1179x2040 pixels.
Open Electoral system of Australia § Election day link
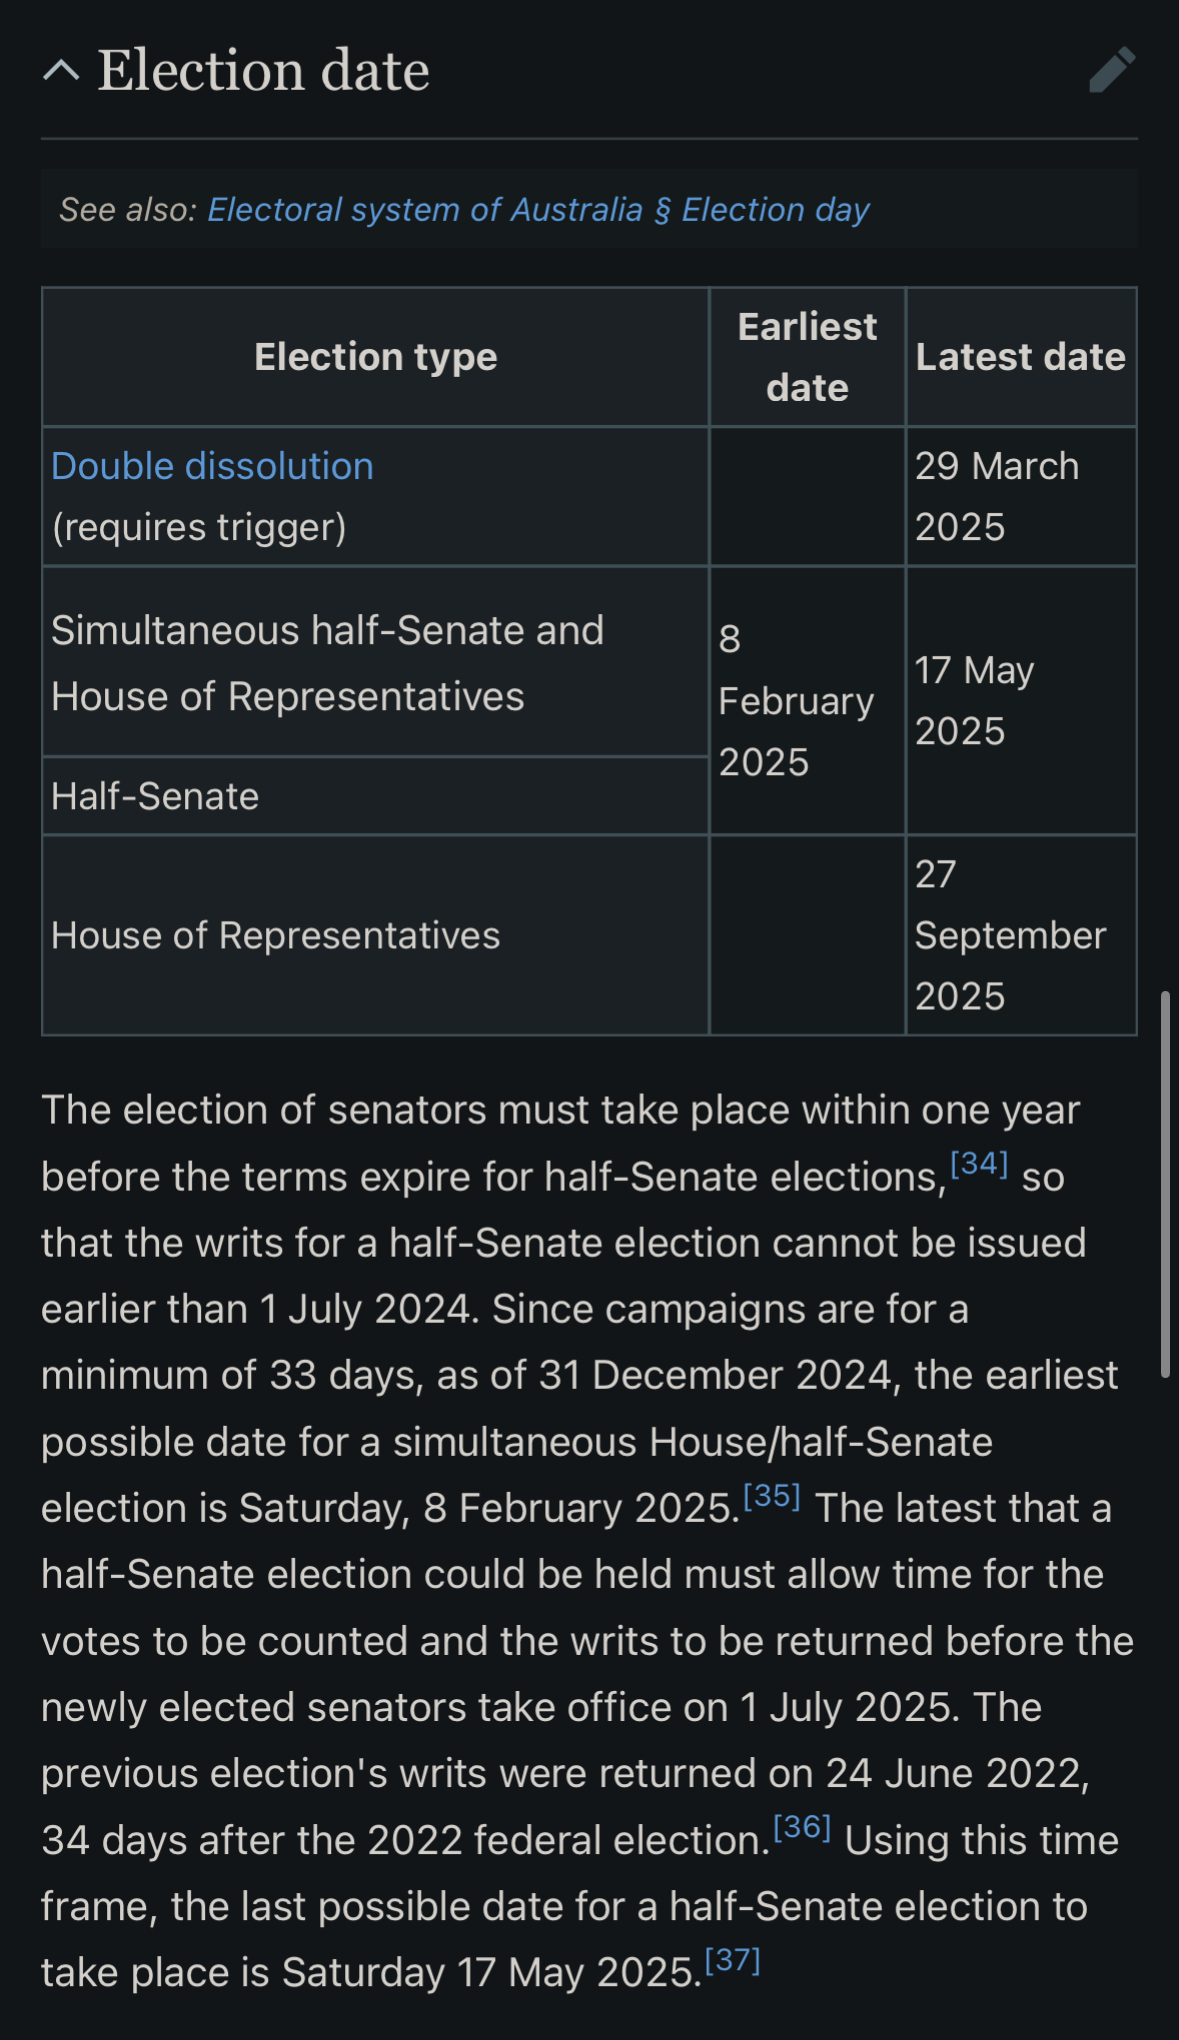[538, 210]
